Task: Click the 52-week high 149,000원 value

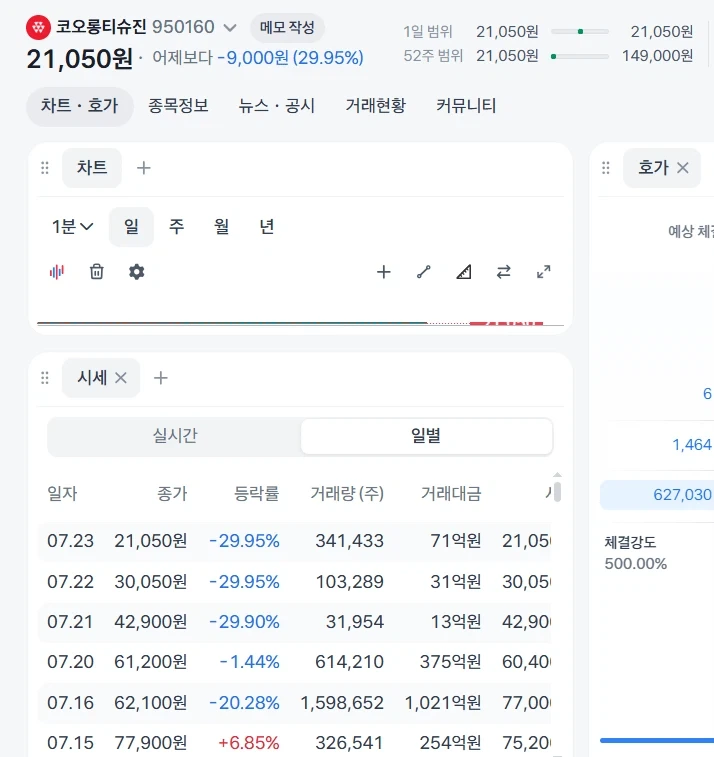Action: pos(658,56)
